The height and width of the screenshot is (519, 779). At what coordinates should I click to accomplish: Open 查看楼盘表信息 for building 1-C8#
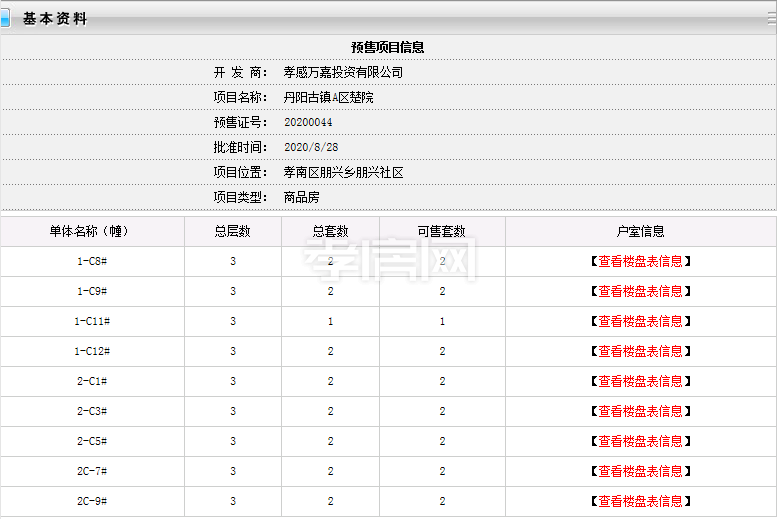640,262
